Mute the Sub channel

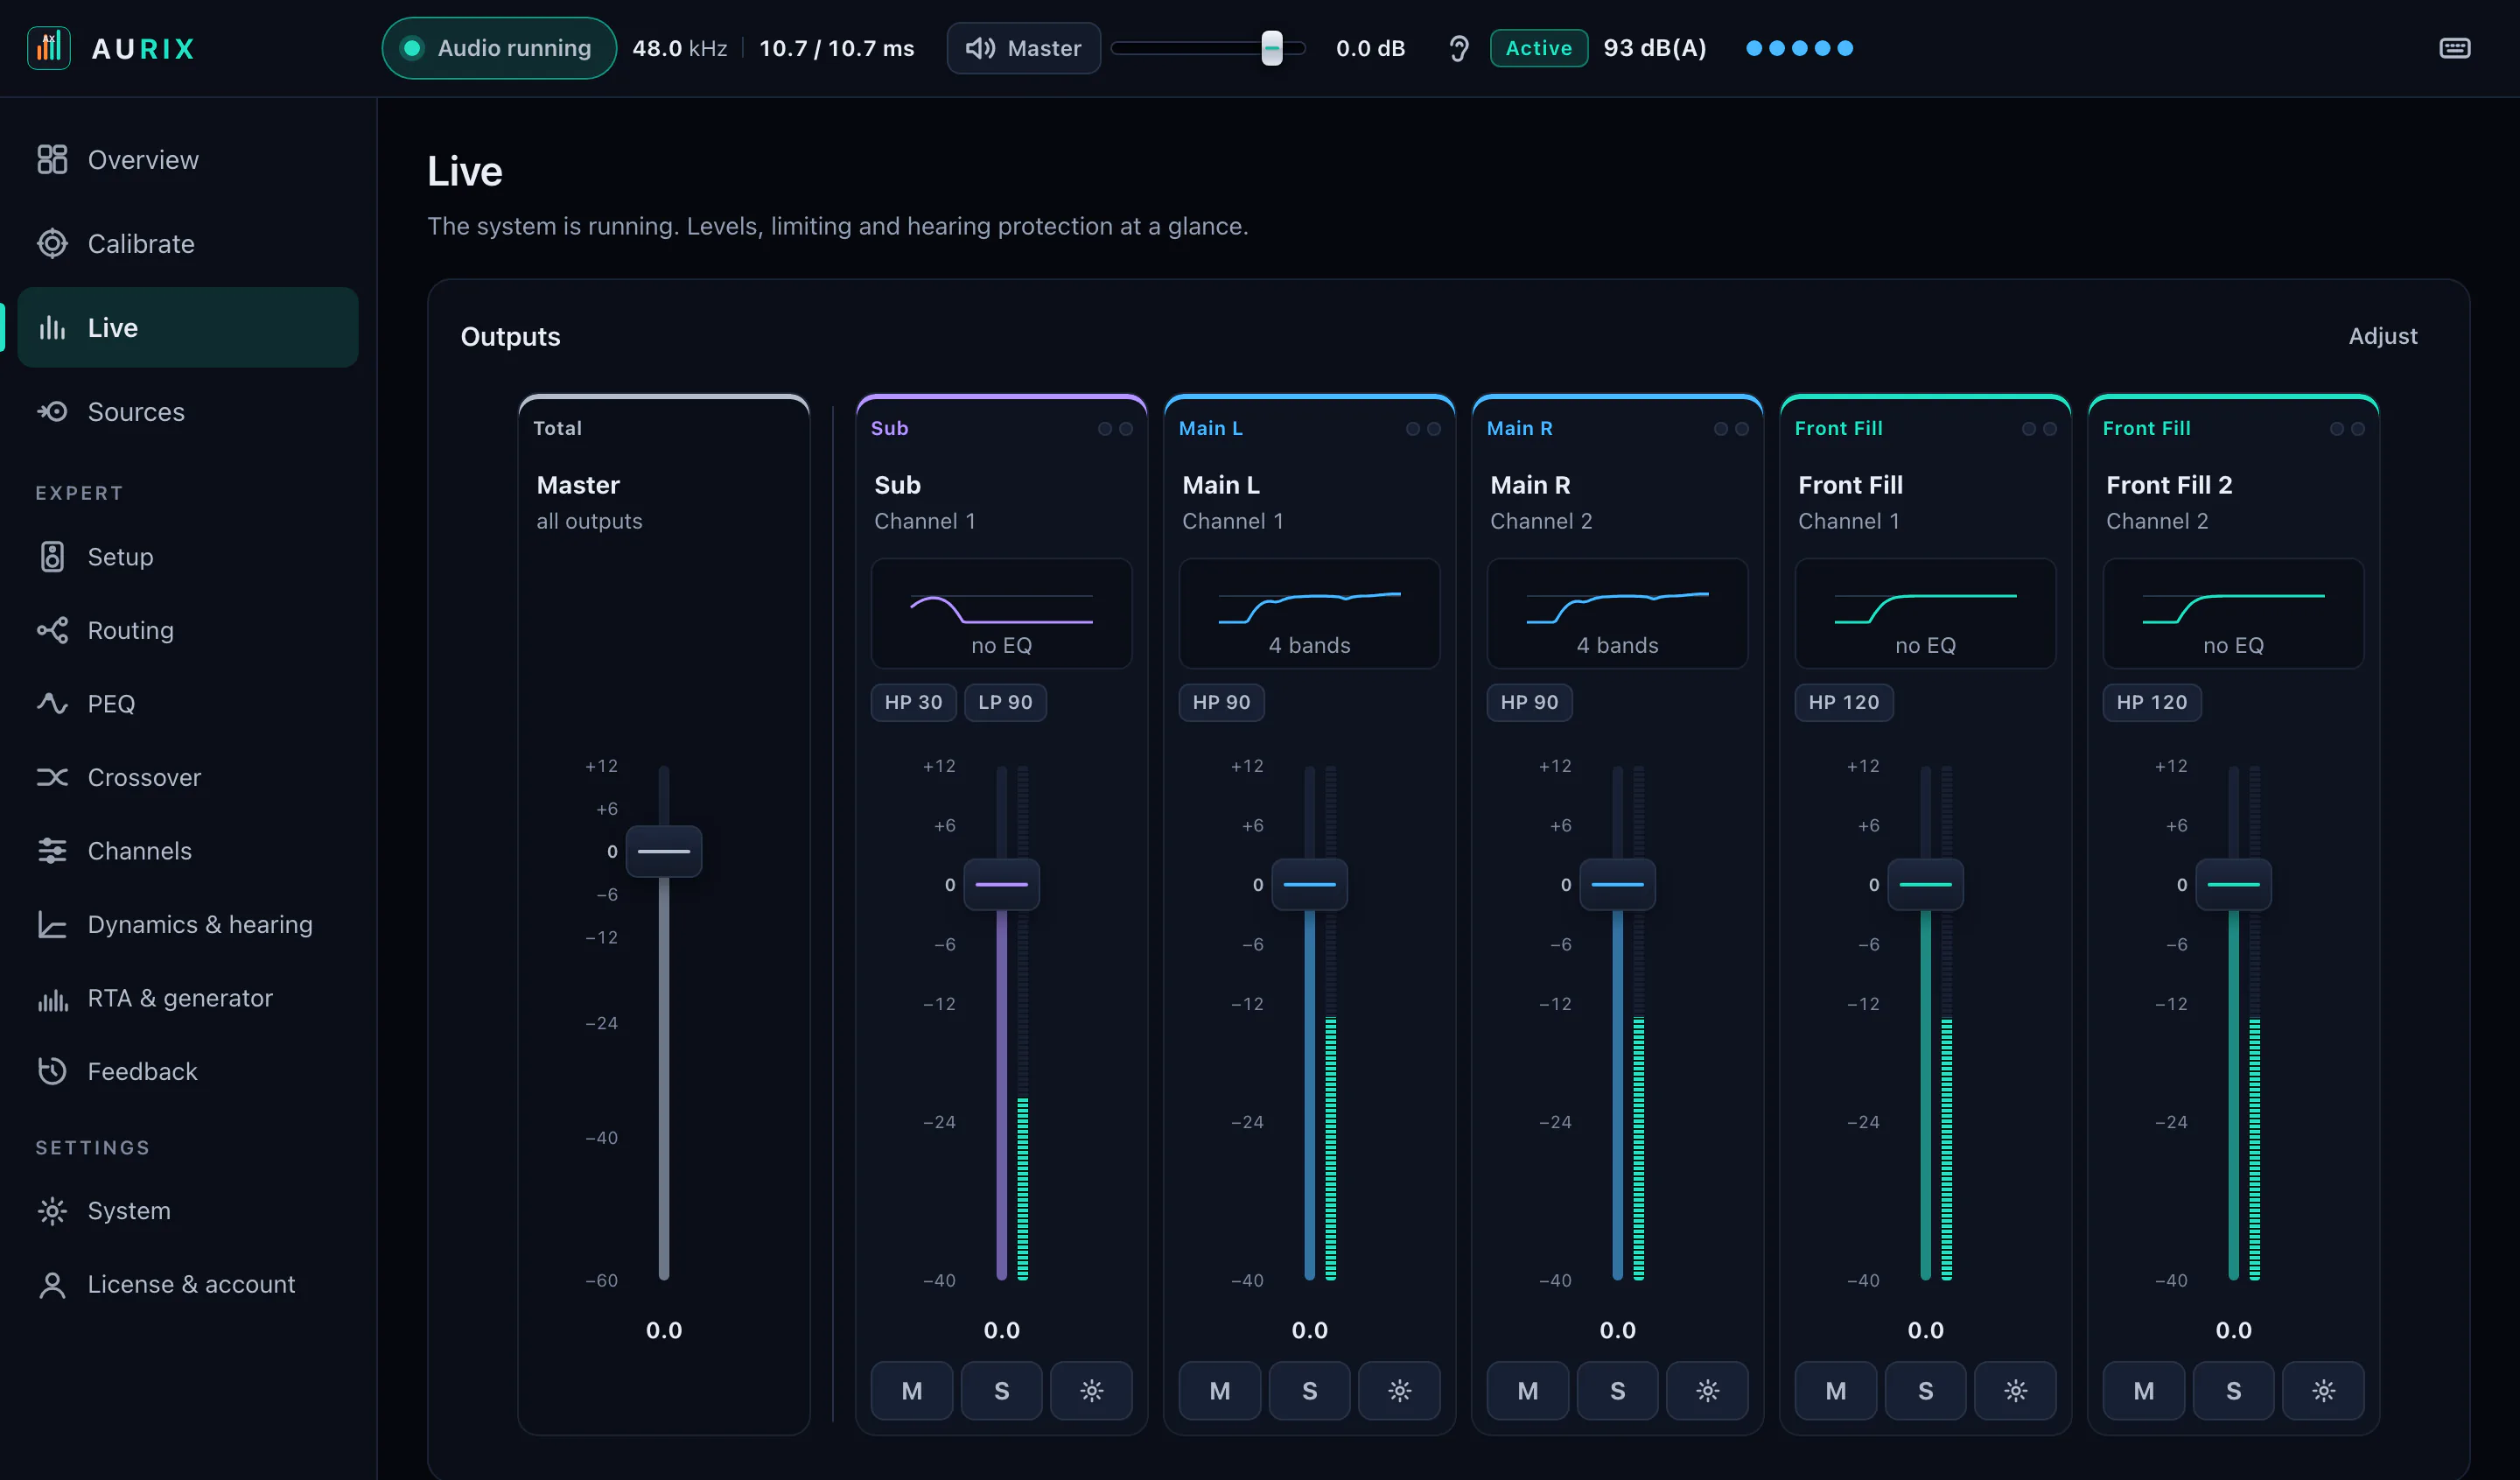click(x=911, y=1390)
